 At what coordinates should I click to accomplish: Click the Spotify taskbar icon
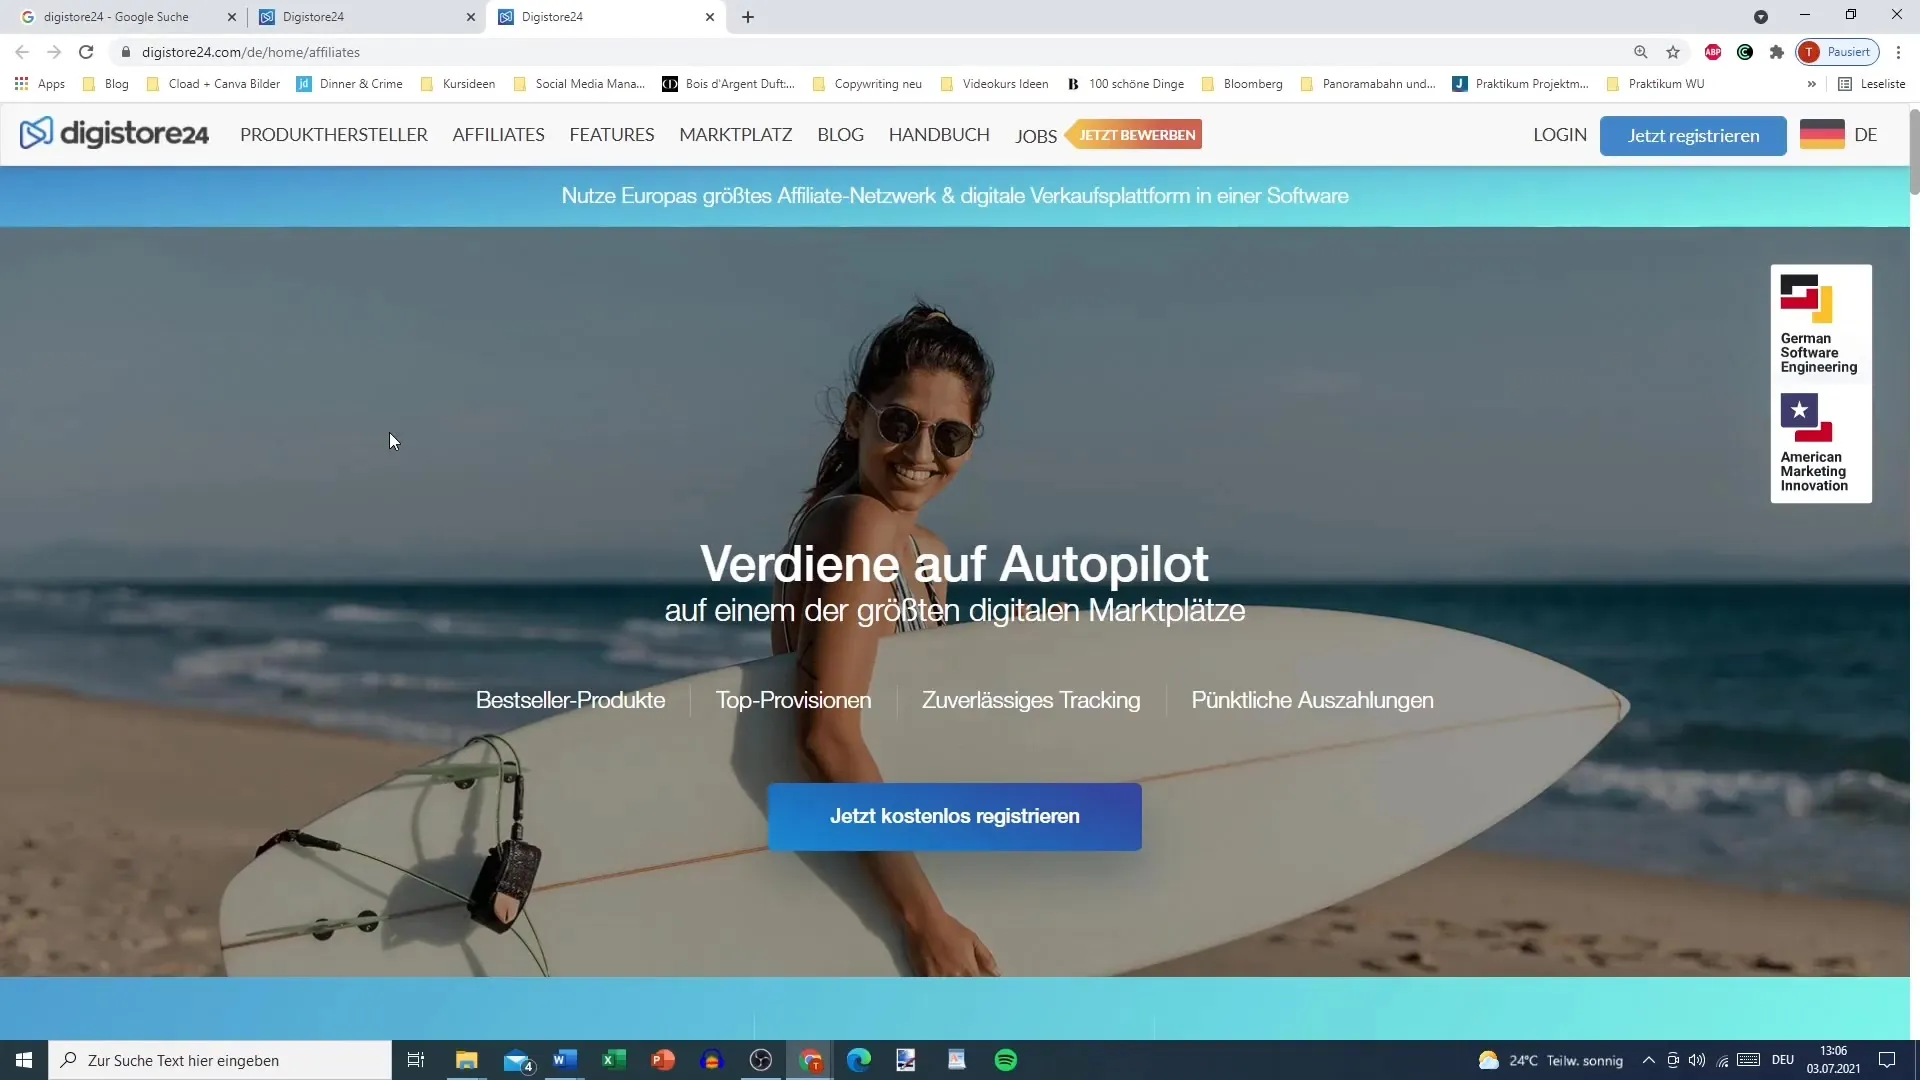coord(1007,1060)
